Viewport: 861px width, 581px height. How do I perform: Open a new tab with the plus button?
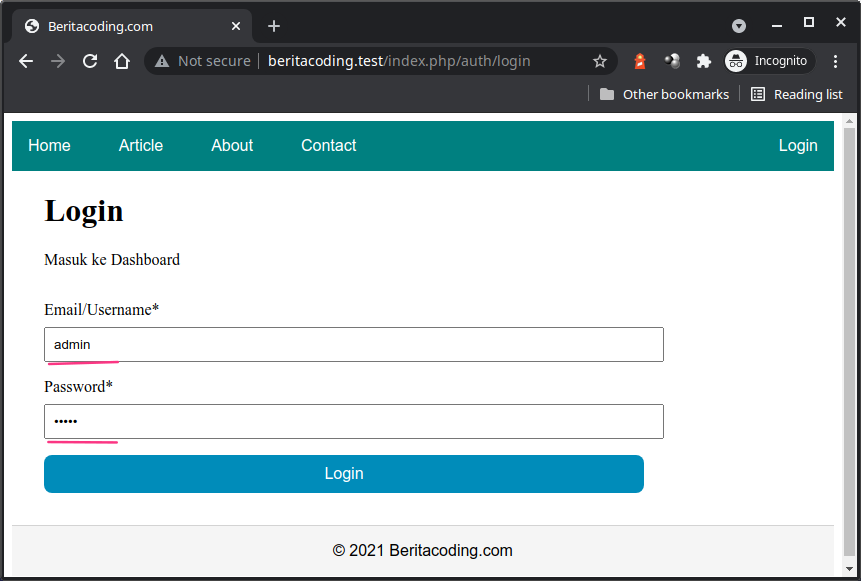[x=274, y=26]
